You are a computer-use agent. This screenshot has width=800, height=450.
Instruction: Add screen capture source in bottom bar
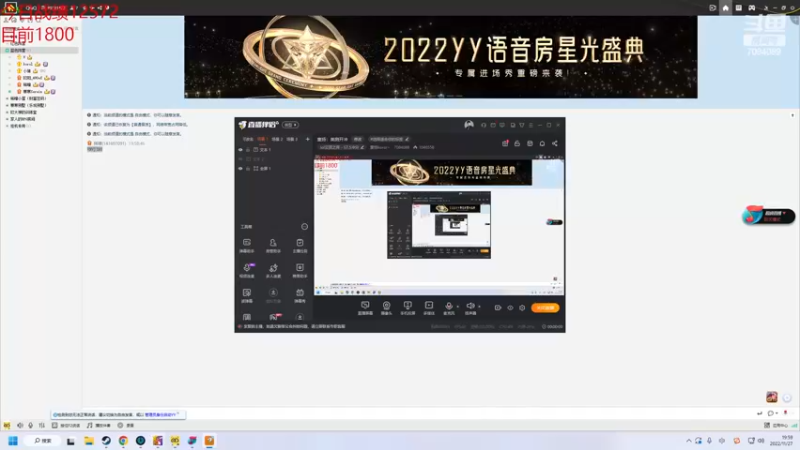tap(365, 308)
